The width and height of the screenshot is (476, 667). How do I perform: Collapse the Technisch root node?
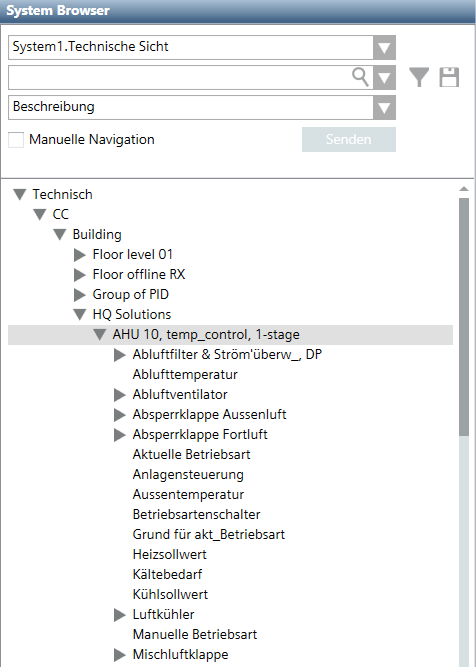(20, 195)
